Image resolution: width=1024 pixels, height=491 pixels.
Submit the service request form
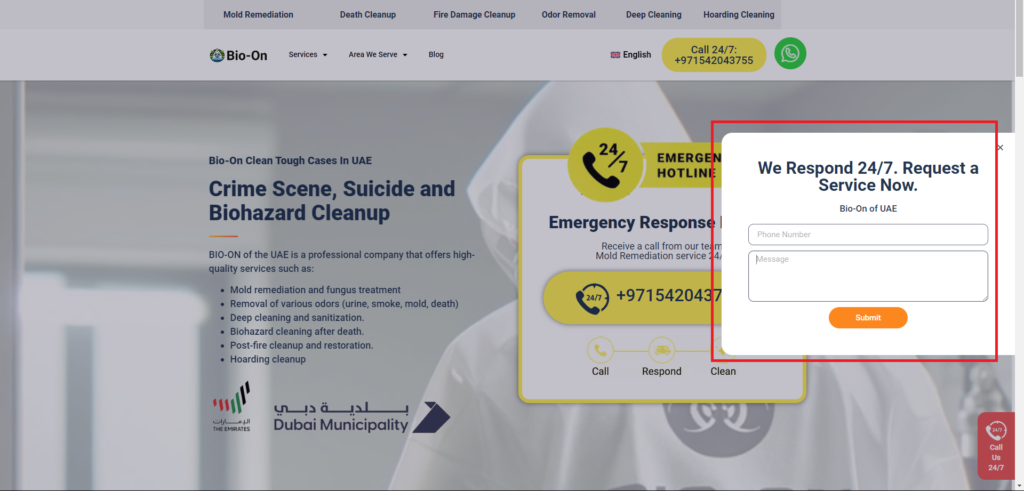pyautogui.click(x=868, y=318)
